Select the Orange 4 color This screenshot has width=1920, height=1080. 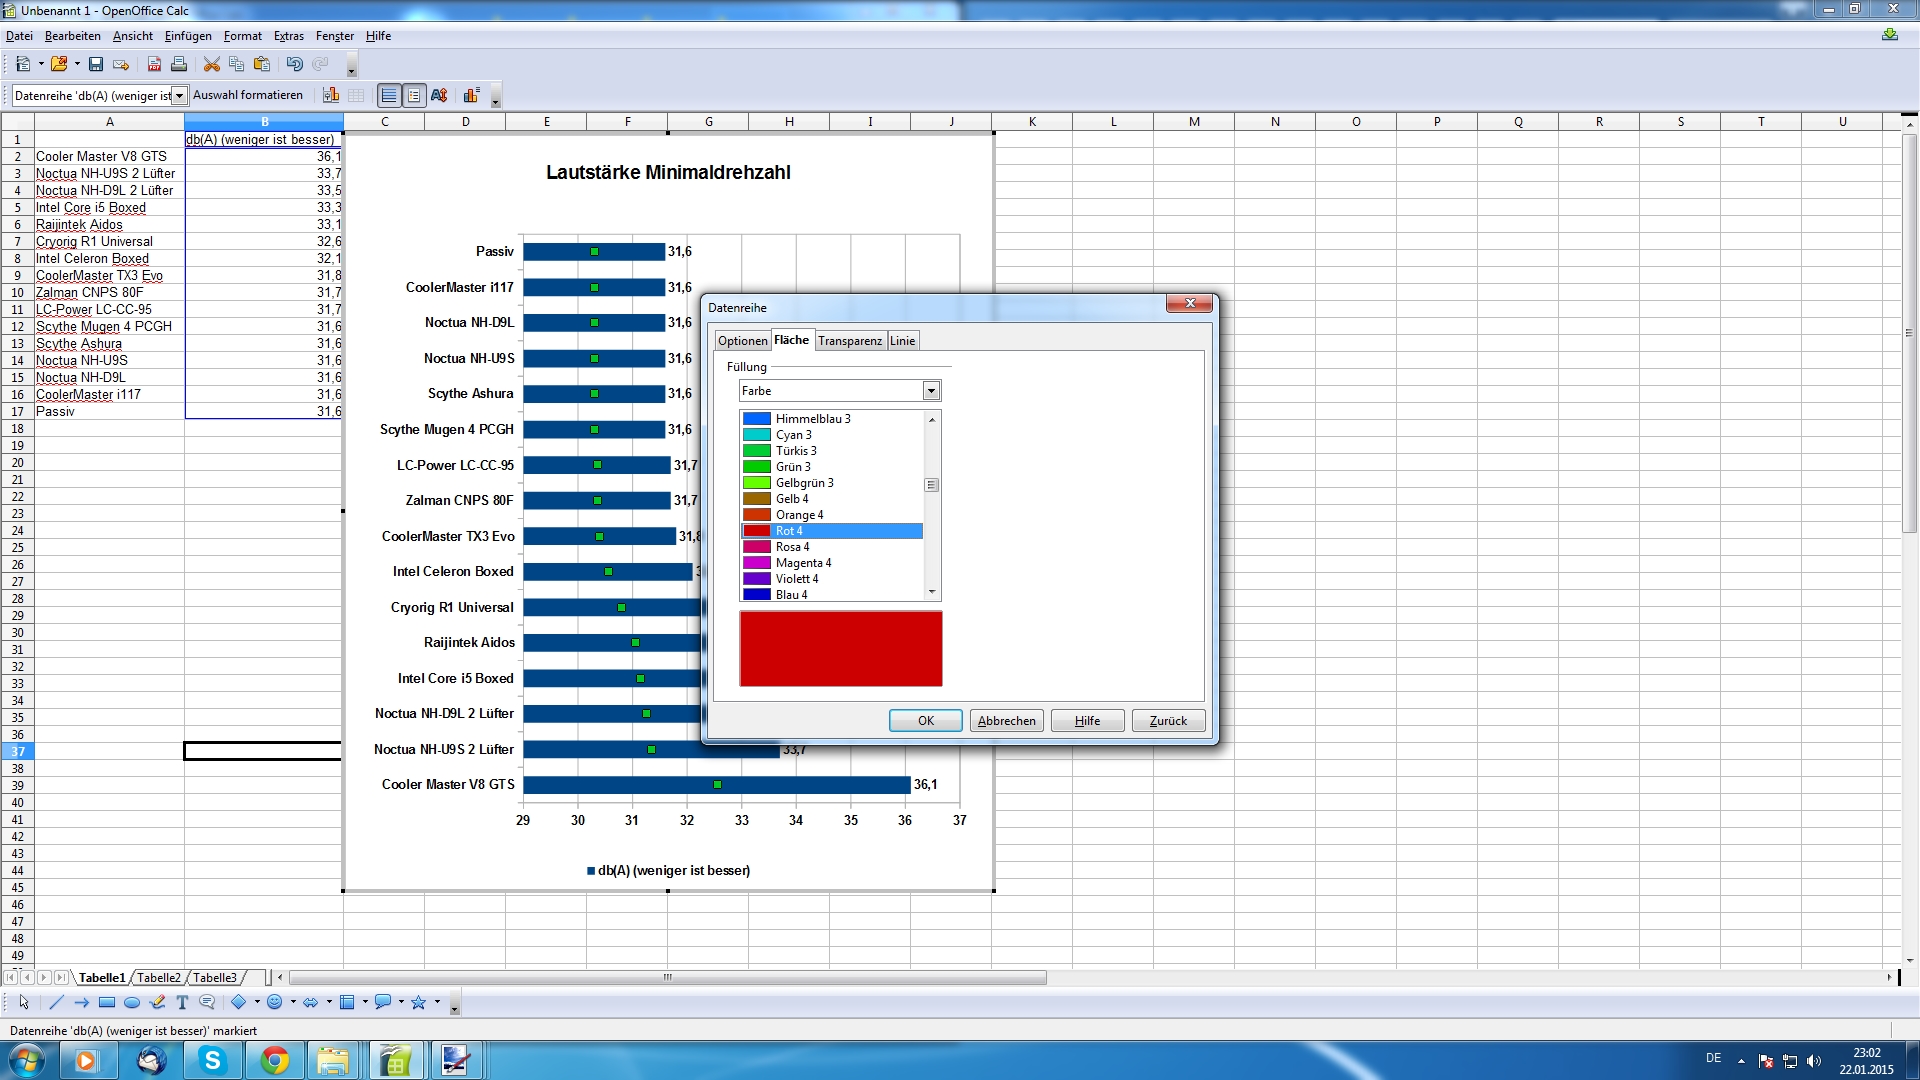tap(832, 515)
